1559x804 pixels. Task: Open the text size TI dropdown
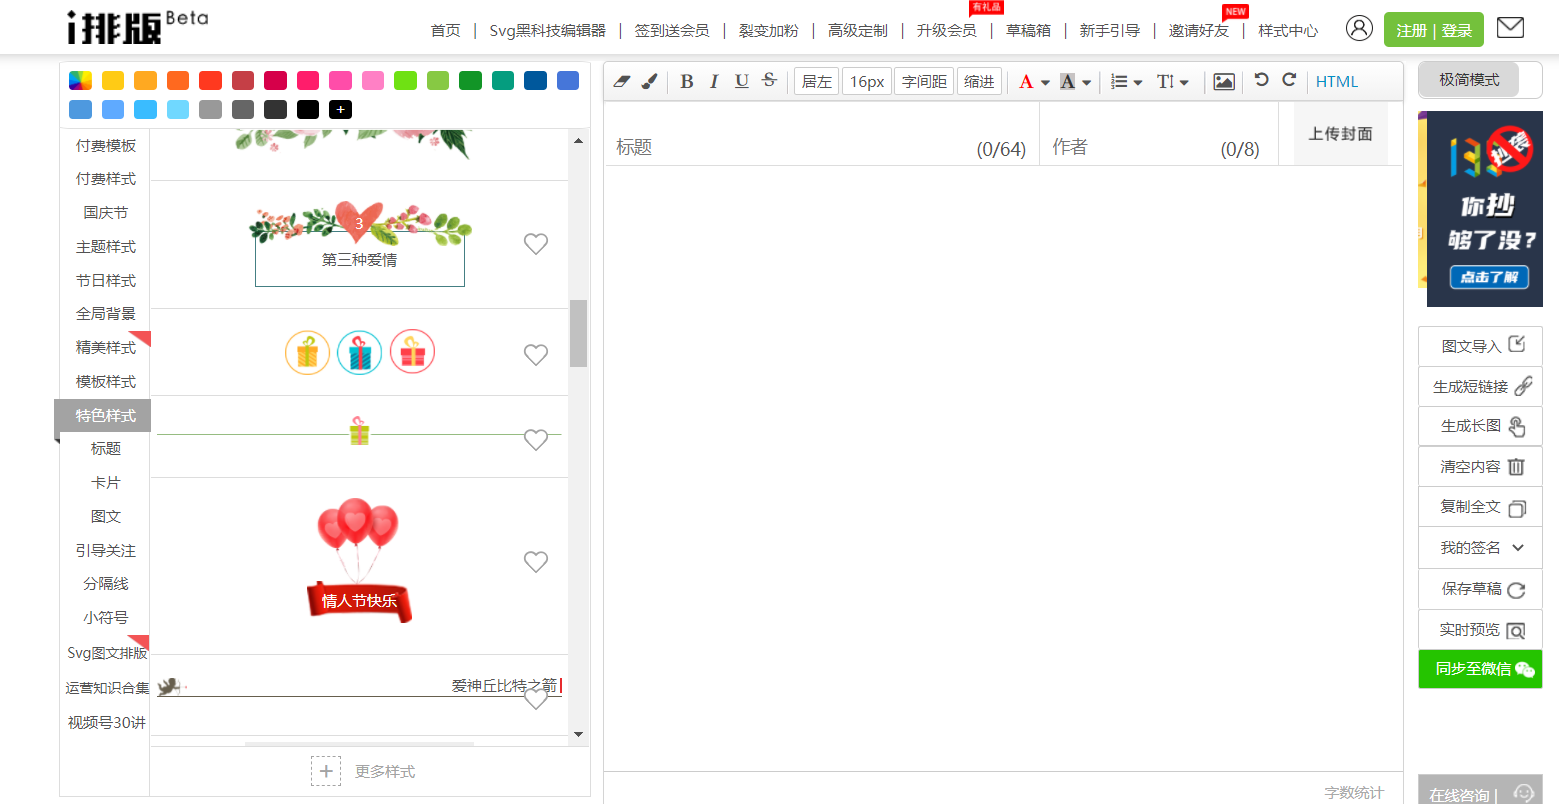click(x=1172, y=82)
